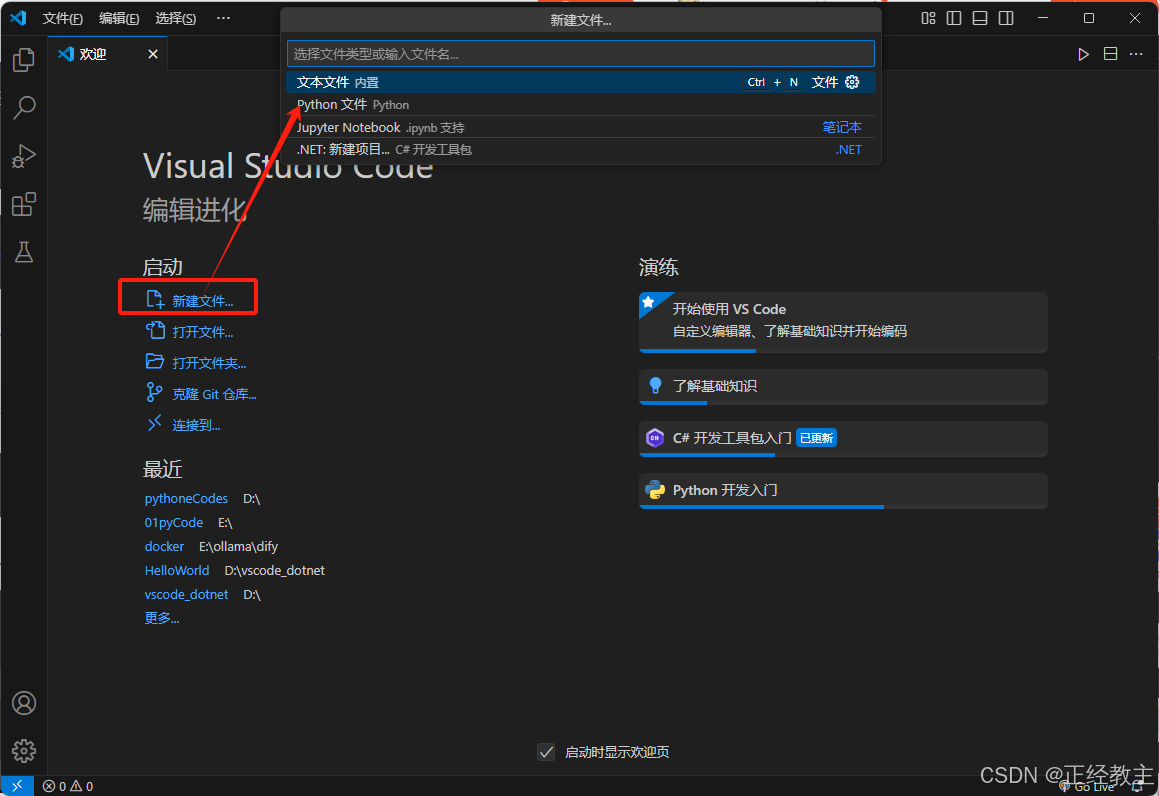Viewport: 1159px width, 796px height.
Task: Click the Python logo on Python 开发入门
Action: [x=655, y=490]
